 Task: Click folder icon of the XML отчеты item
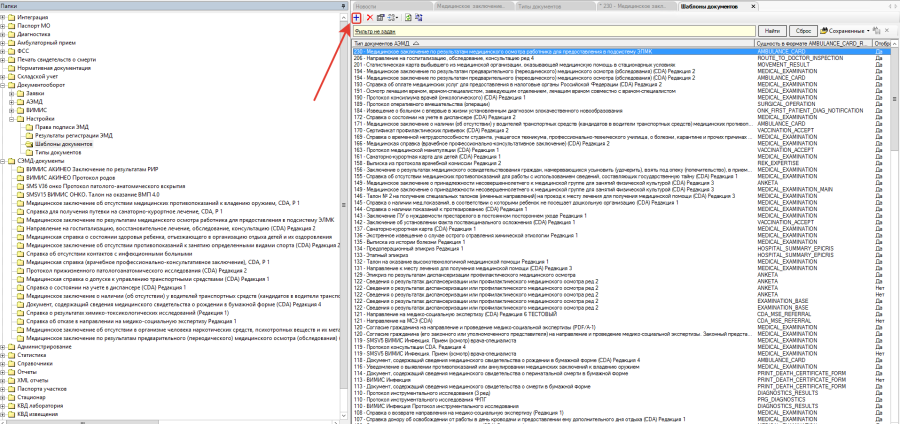point(12,380)
